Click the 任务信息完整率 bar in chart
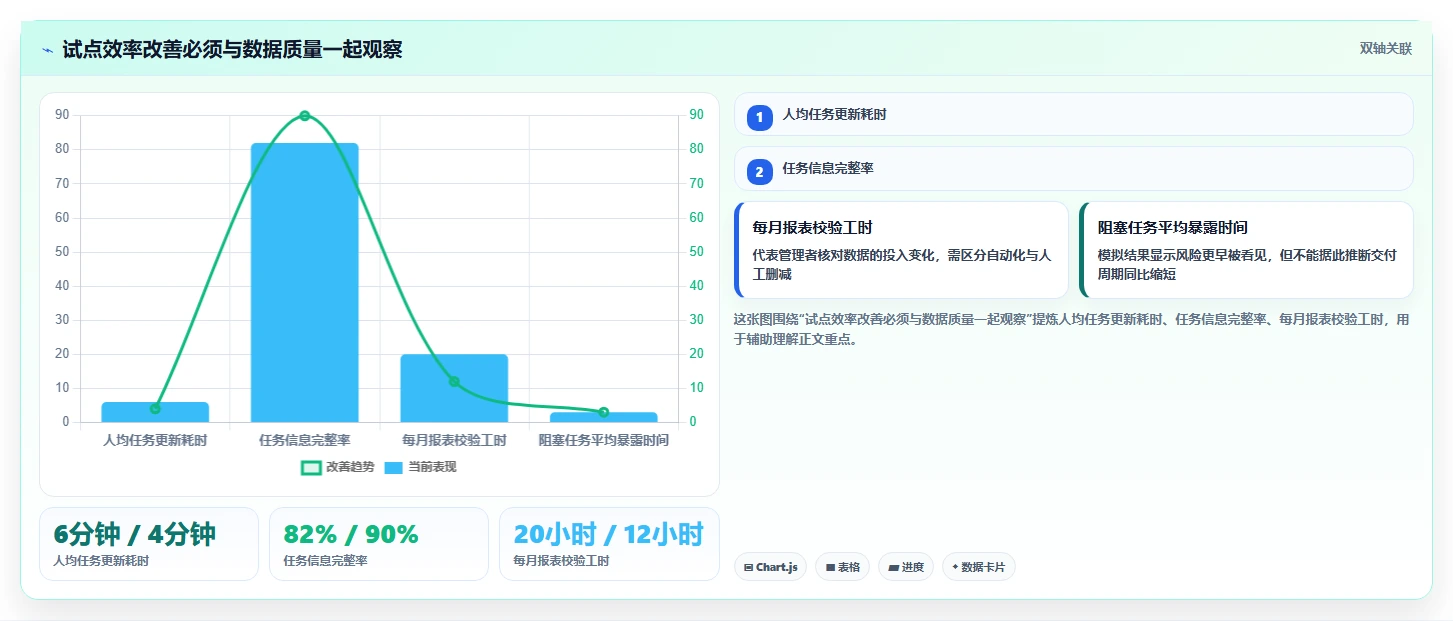This screenshot has height=621, width=1453. (305, 282)
